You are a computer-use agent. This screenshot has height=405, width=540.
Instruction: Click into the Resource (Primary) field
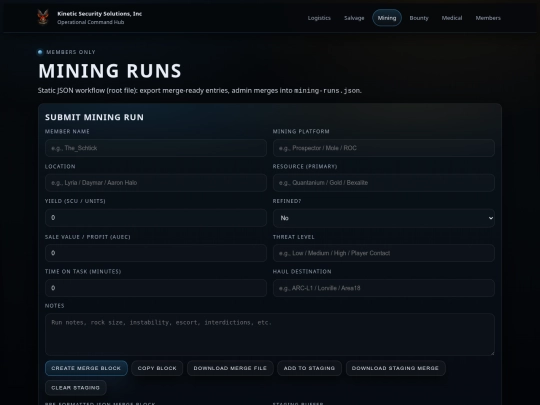(384, 183)
